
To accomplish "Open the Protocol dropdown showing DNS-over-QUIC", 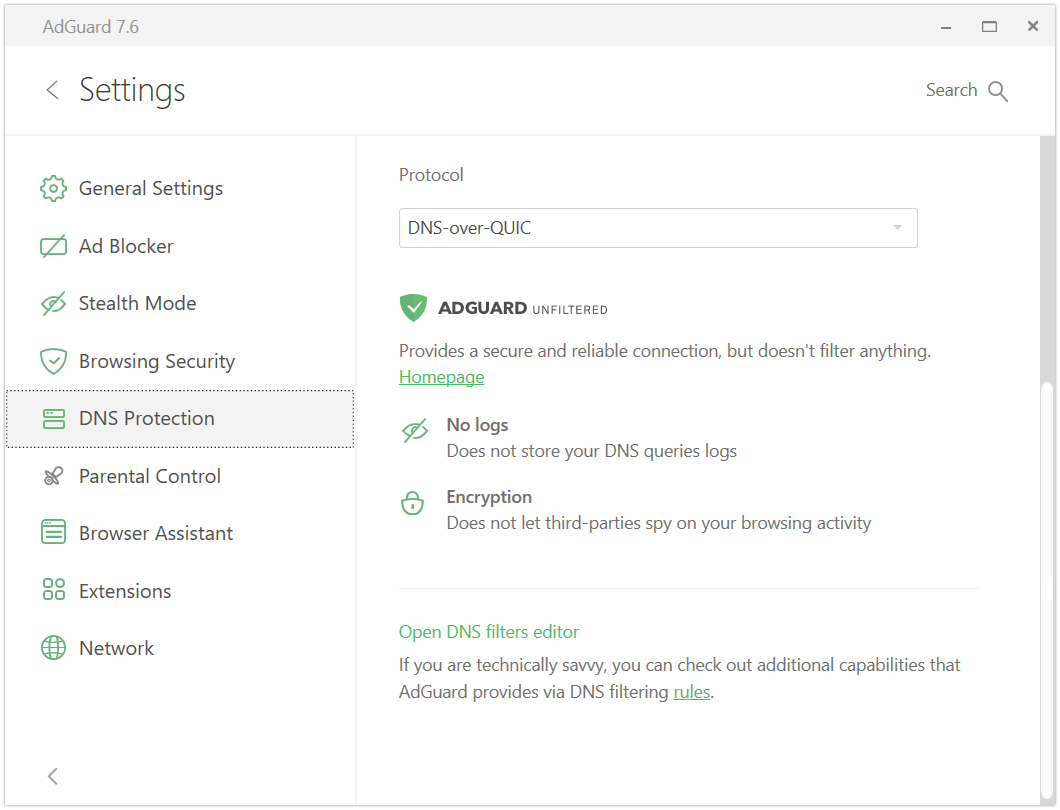I will pyautogui.click(x=640, y=228).
